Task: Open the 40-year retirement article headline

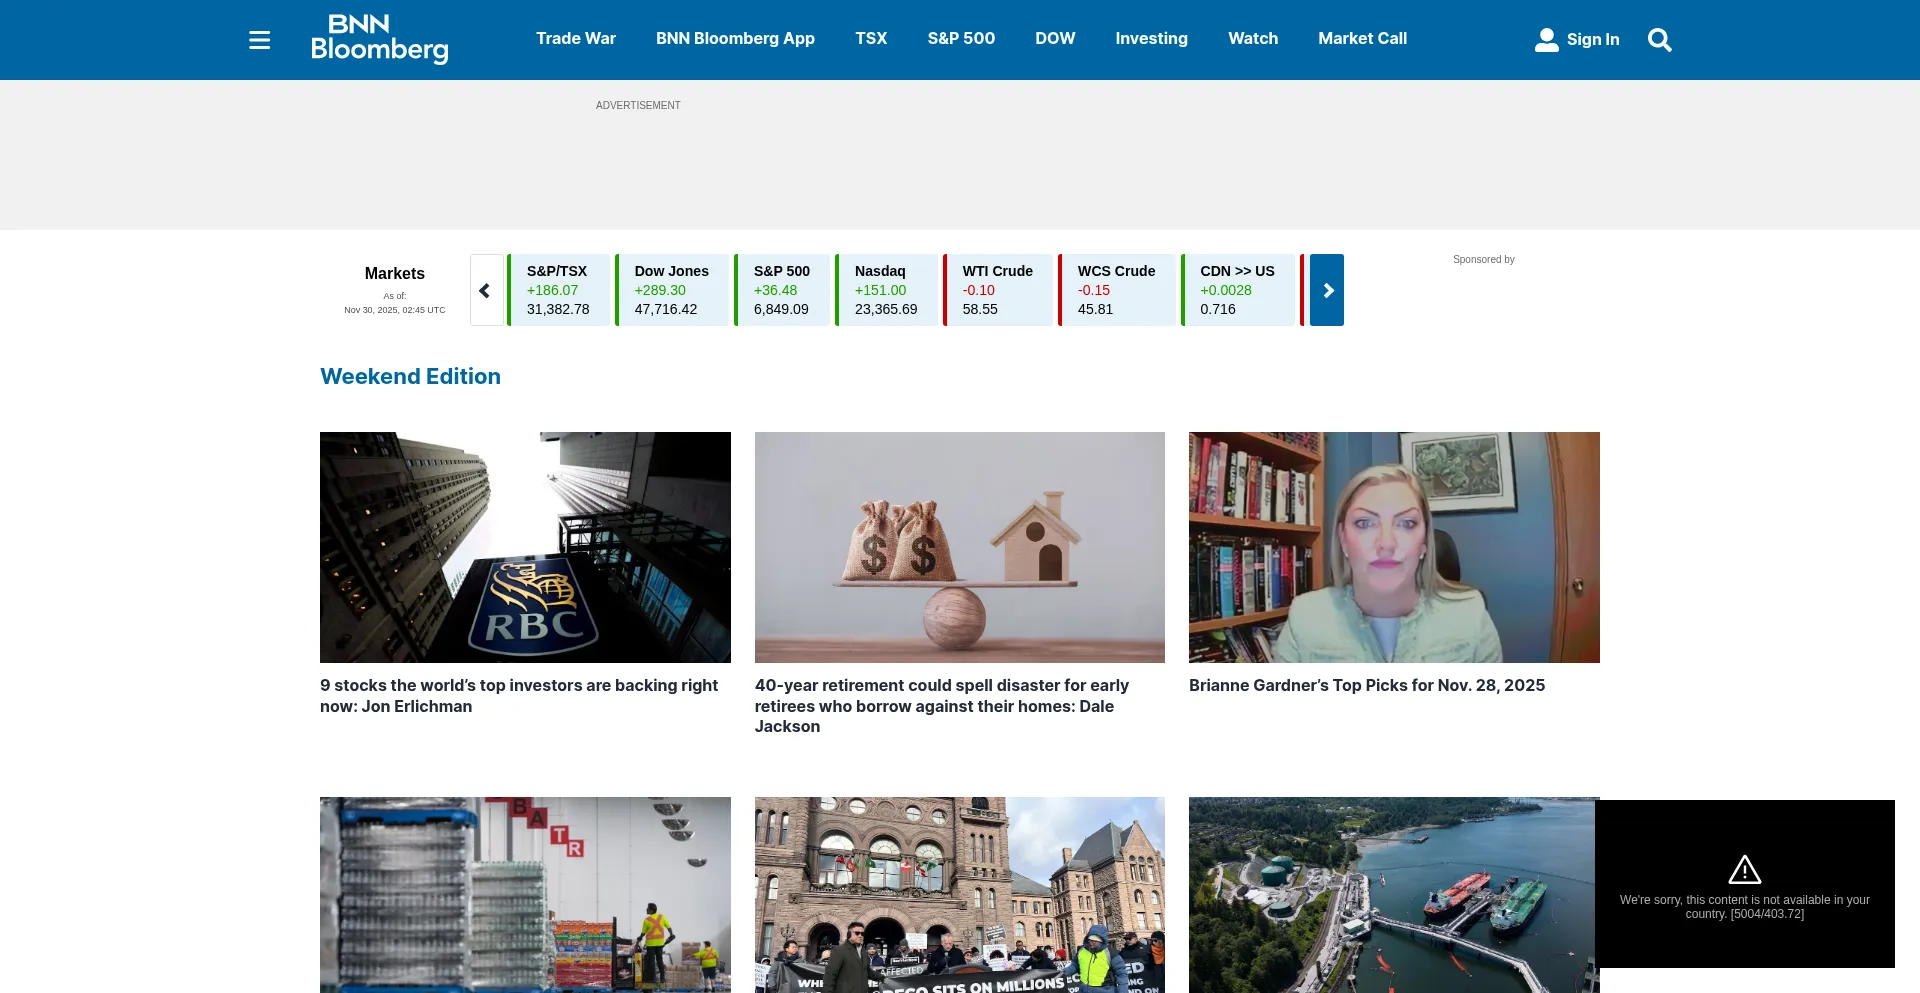Action: pos(941,706)
